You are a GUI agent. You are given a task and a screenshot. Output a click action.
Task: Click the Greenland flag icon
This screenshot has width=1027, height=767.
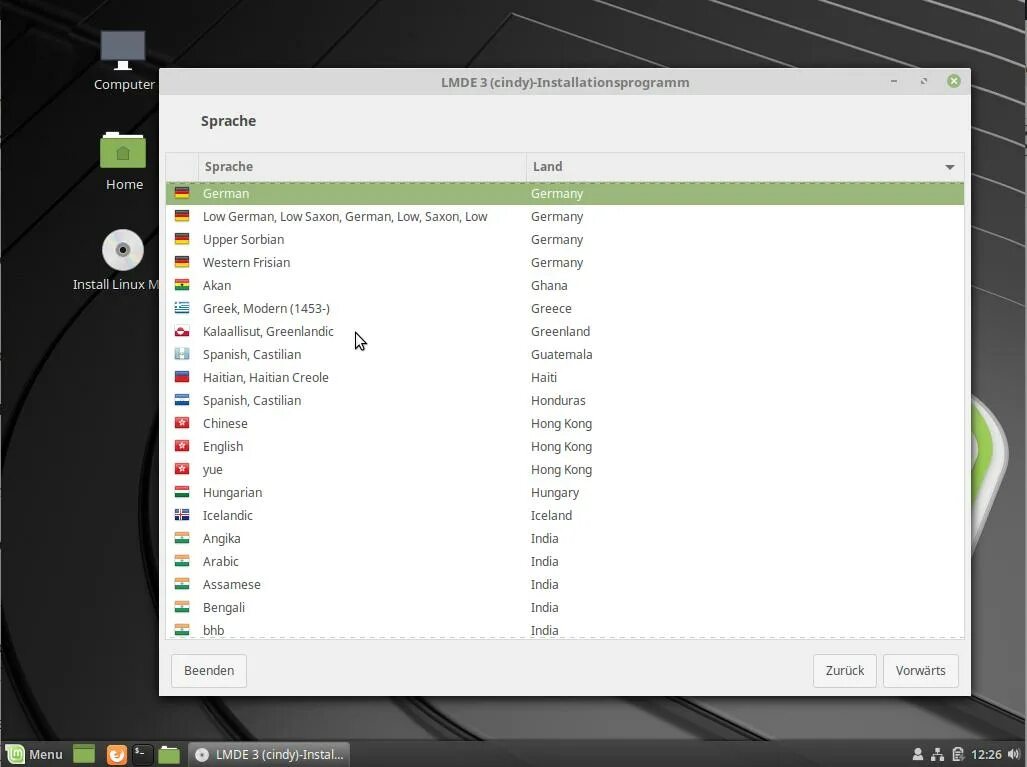click(182, 331)
